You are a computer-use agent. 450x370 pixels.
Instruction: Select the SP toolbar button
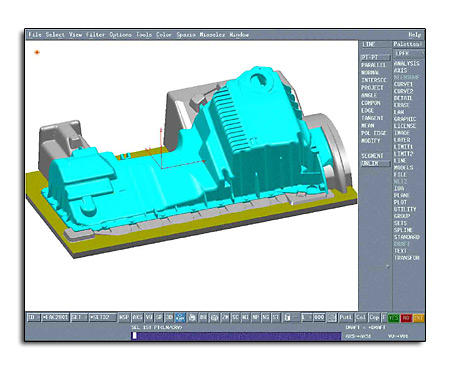pos(159,317)
